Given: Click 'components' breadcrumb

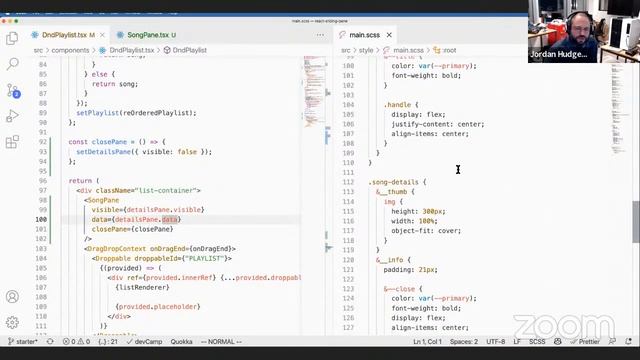Looking at the screenshot, I should [70, 50].
